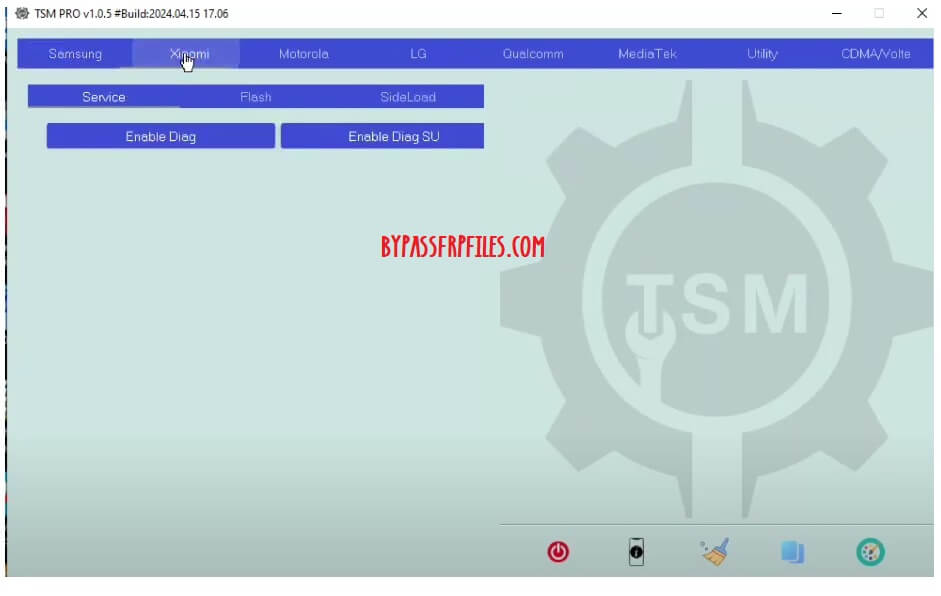This screenshot has height=596, width=941.
Task: Open the Utility tab
Action: pyautogui.click(x=761, y=54)
